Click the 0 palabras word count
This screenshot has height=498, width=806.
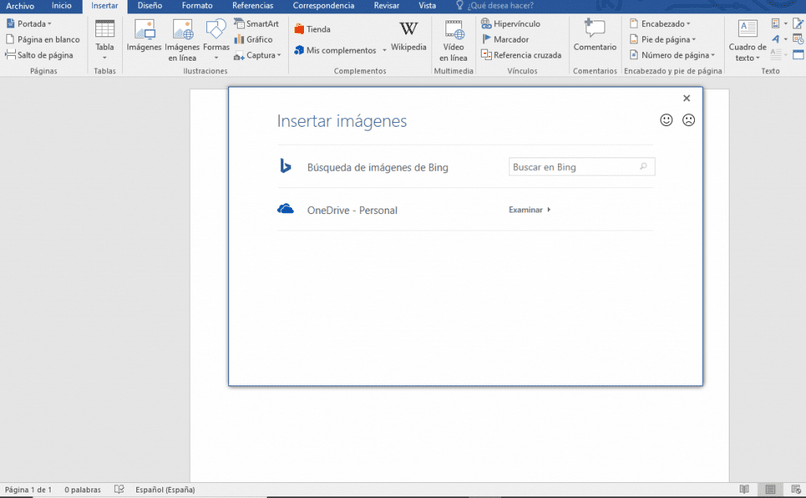click(82, 490)
